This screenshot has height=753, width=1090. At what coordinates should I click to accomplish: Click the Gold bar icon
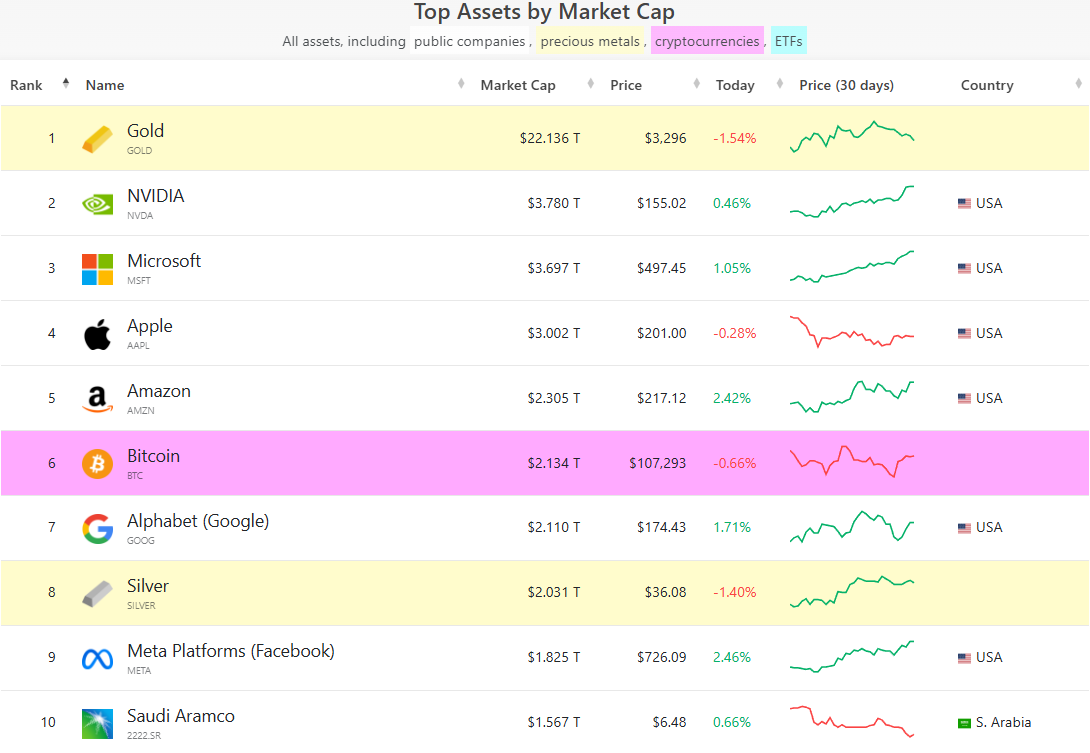coord(97,139)
